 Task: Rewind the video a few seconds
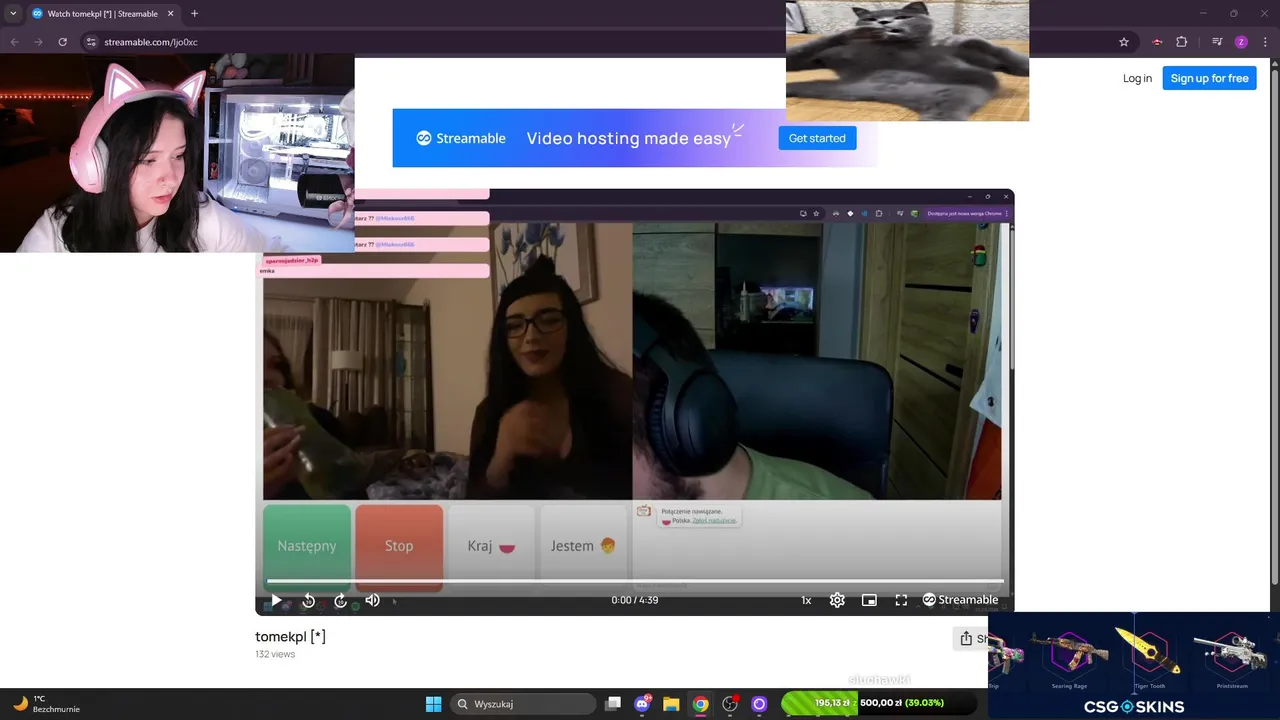[x=309, y=600]
